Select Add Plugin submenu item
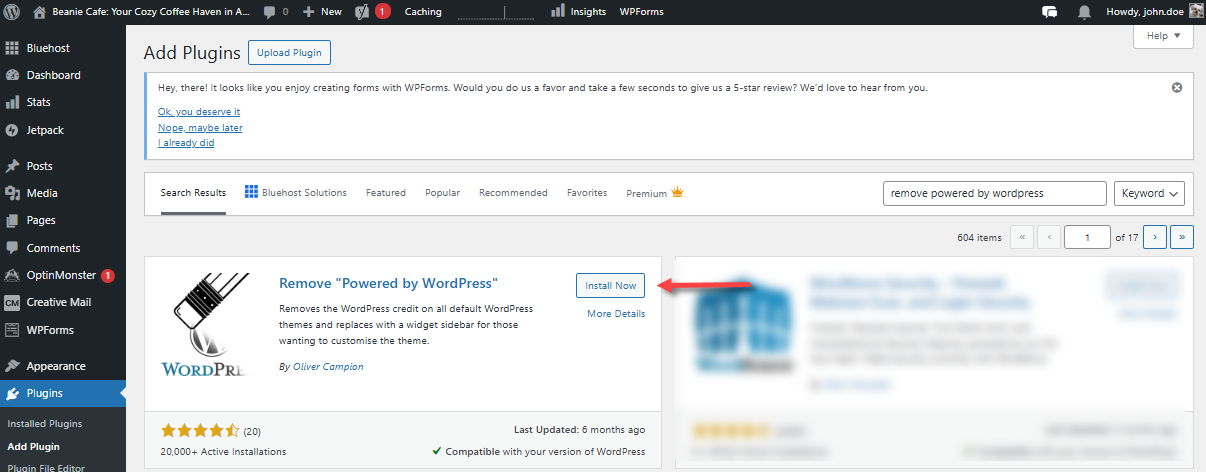This screenshot has height=472, width=1206. 34,447
